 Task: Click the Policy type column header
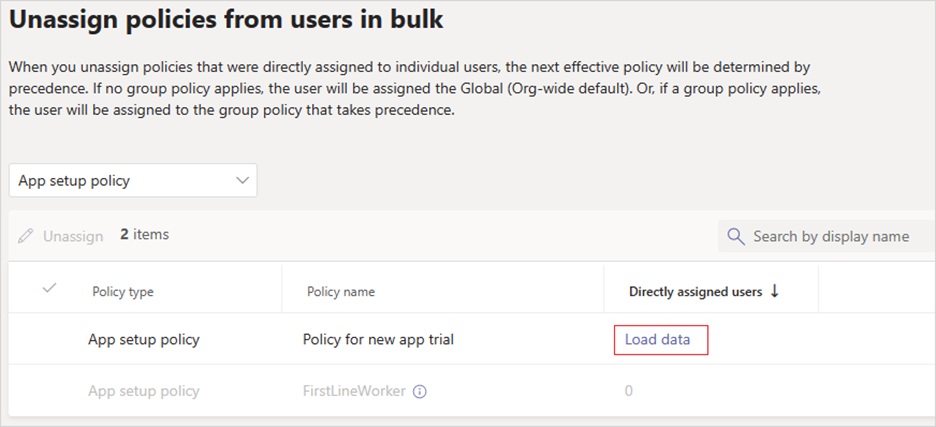pyautogui.click(x=123, y=292)
